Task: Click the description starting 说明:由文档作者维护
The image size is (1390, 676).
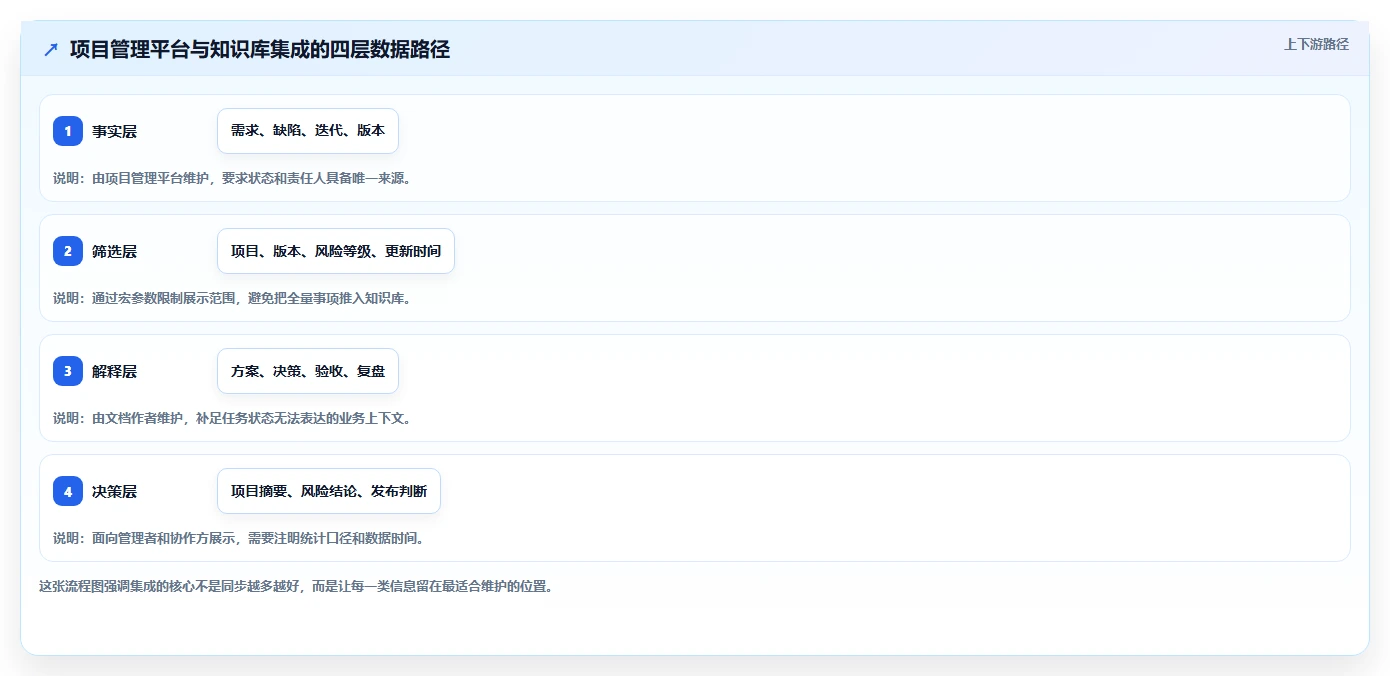Action: pos(232,418)
